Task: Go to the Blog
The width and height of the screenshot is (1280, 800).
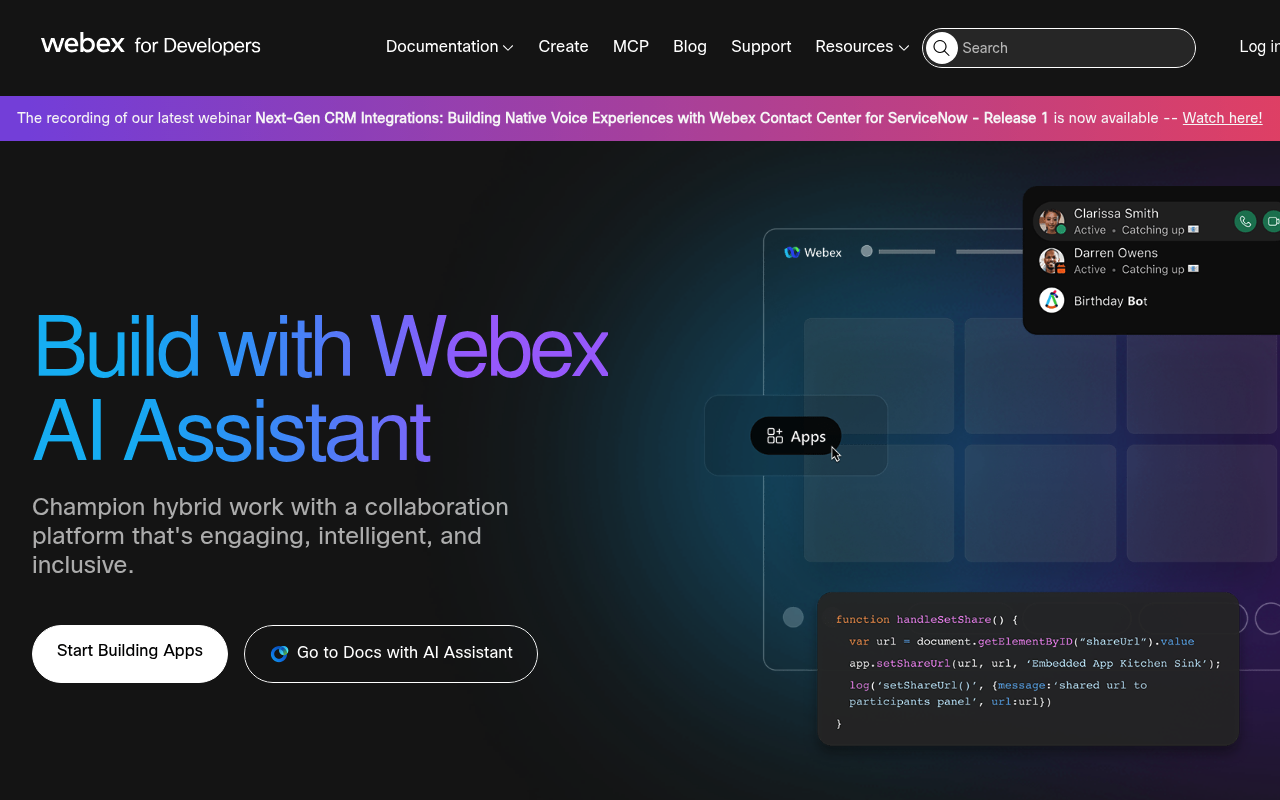Action: click(x=690, y=47)
